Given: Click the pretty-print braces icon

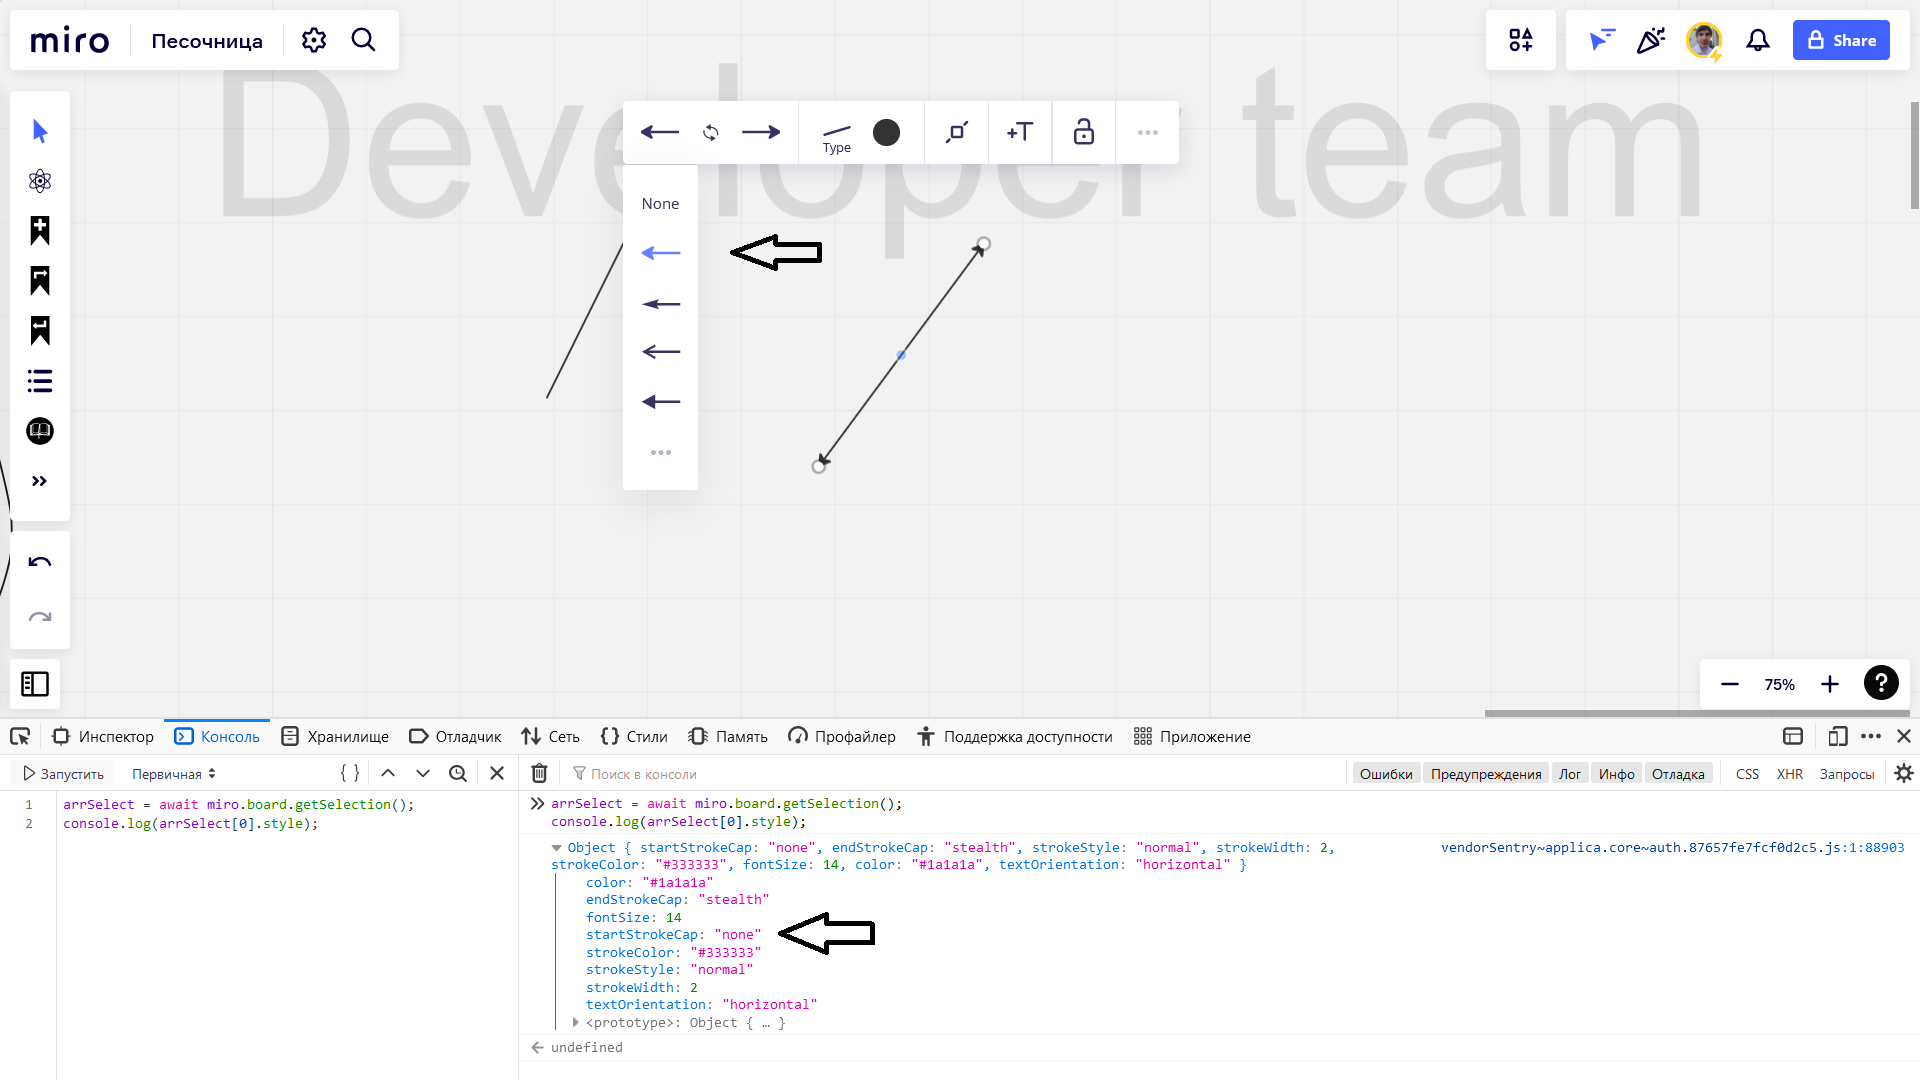Looking at the screenshot, I should [350, 773].
